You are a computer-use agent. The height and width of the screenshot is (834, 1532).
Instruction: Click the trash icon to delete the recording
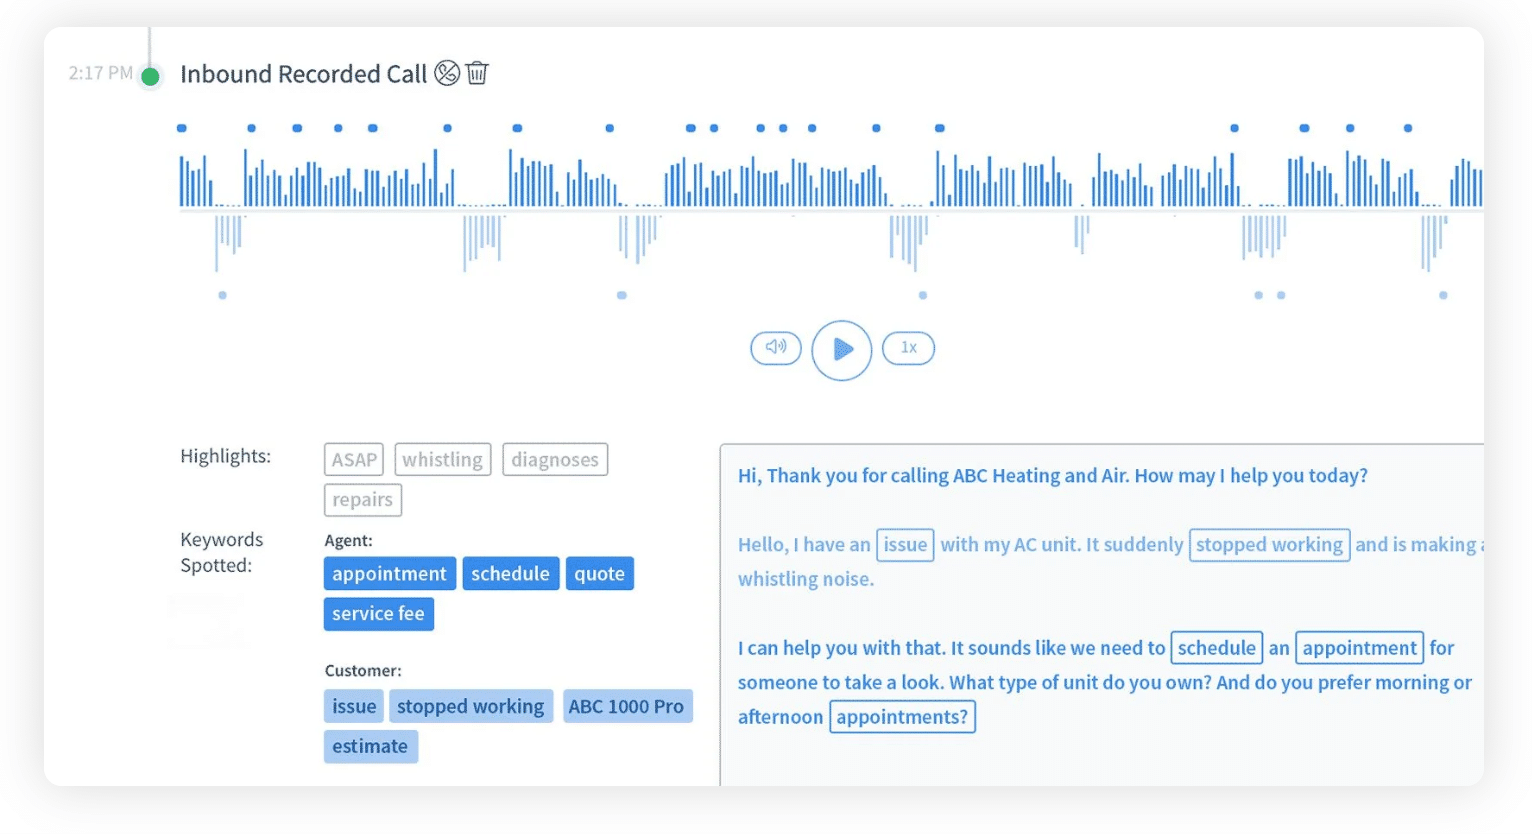click(477, 72)
